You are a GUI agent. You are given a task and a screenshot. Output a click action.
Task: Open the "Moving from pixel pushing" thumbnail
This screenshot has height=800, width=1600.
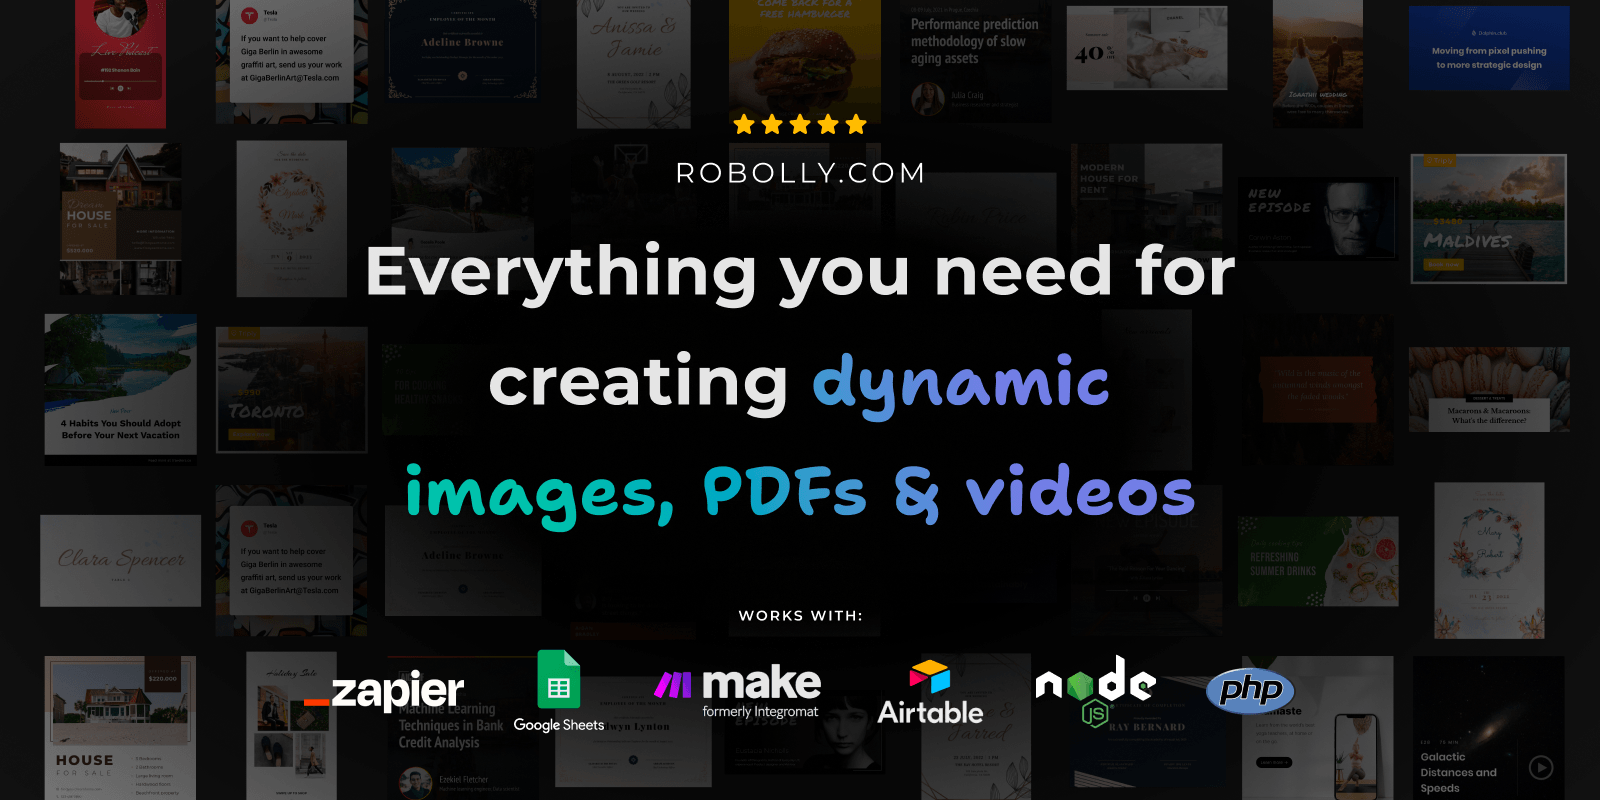click(1489, 48)
